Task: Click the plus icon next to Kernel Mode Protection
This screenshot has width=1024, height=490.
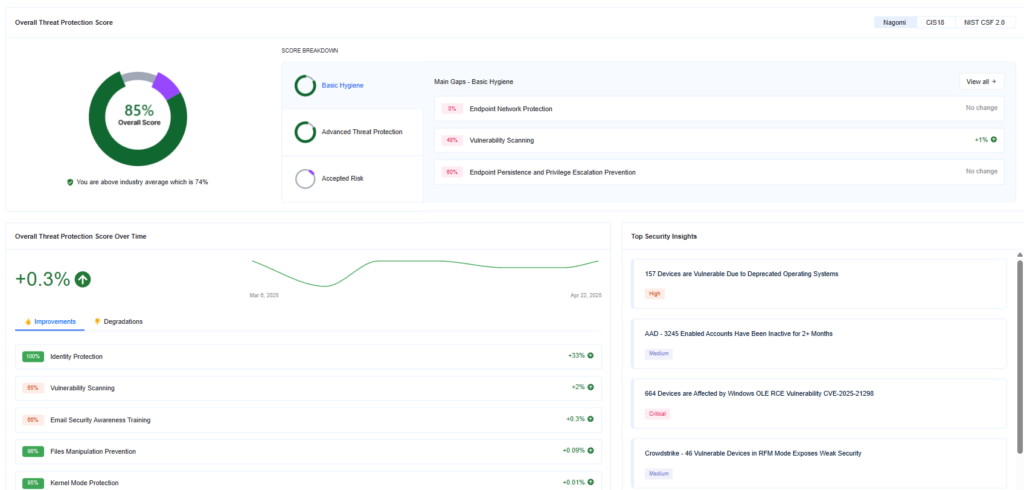Action: pos(590,483)
